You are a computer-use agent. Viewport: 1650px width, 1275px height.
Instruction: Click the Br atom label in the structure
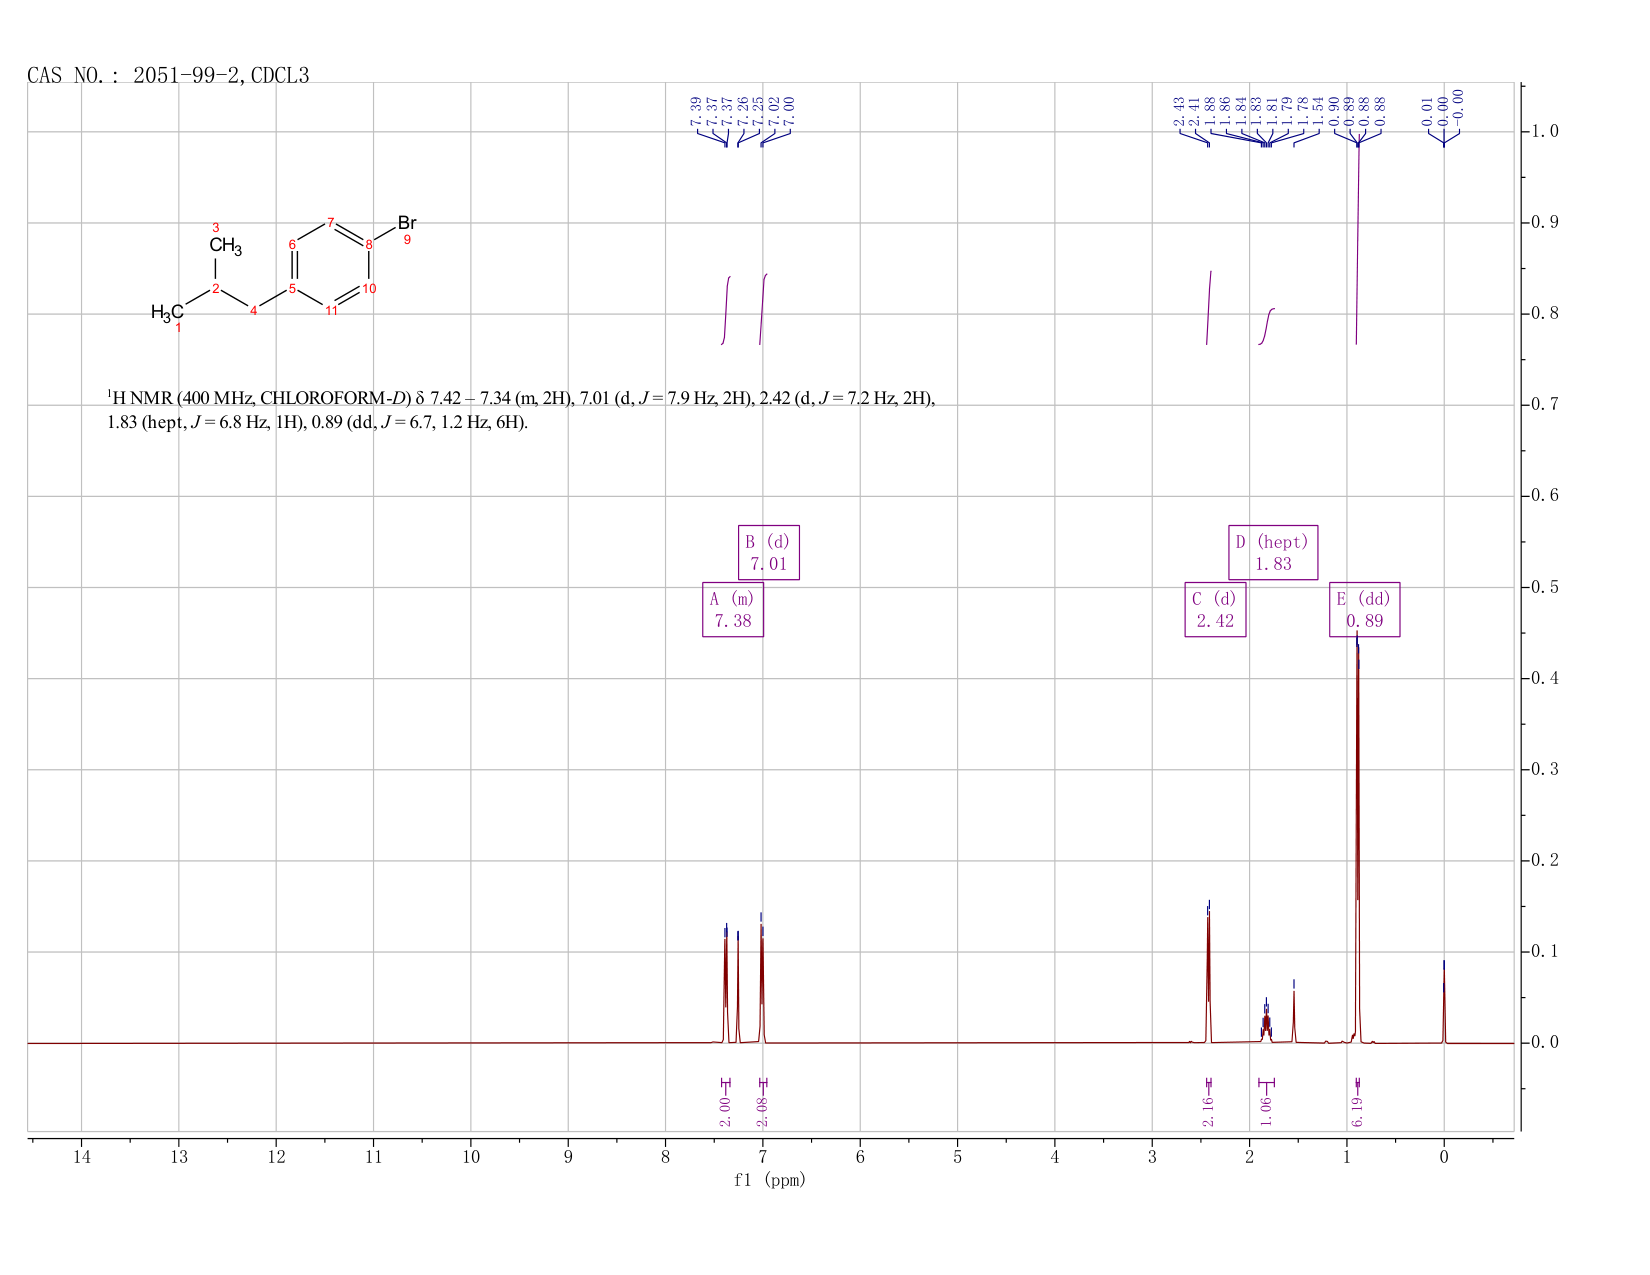407,223
